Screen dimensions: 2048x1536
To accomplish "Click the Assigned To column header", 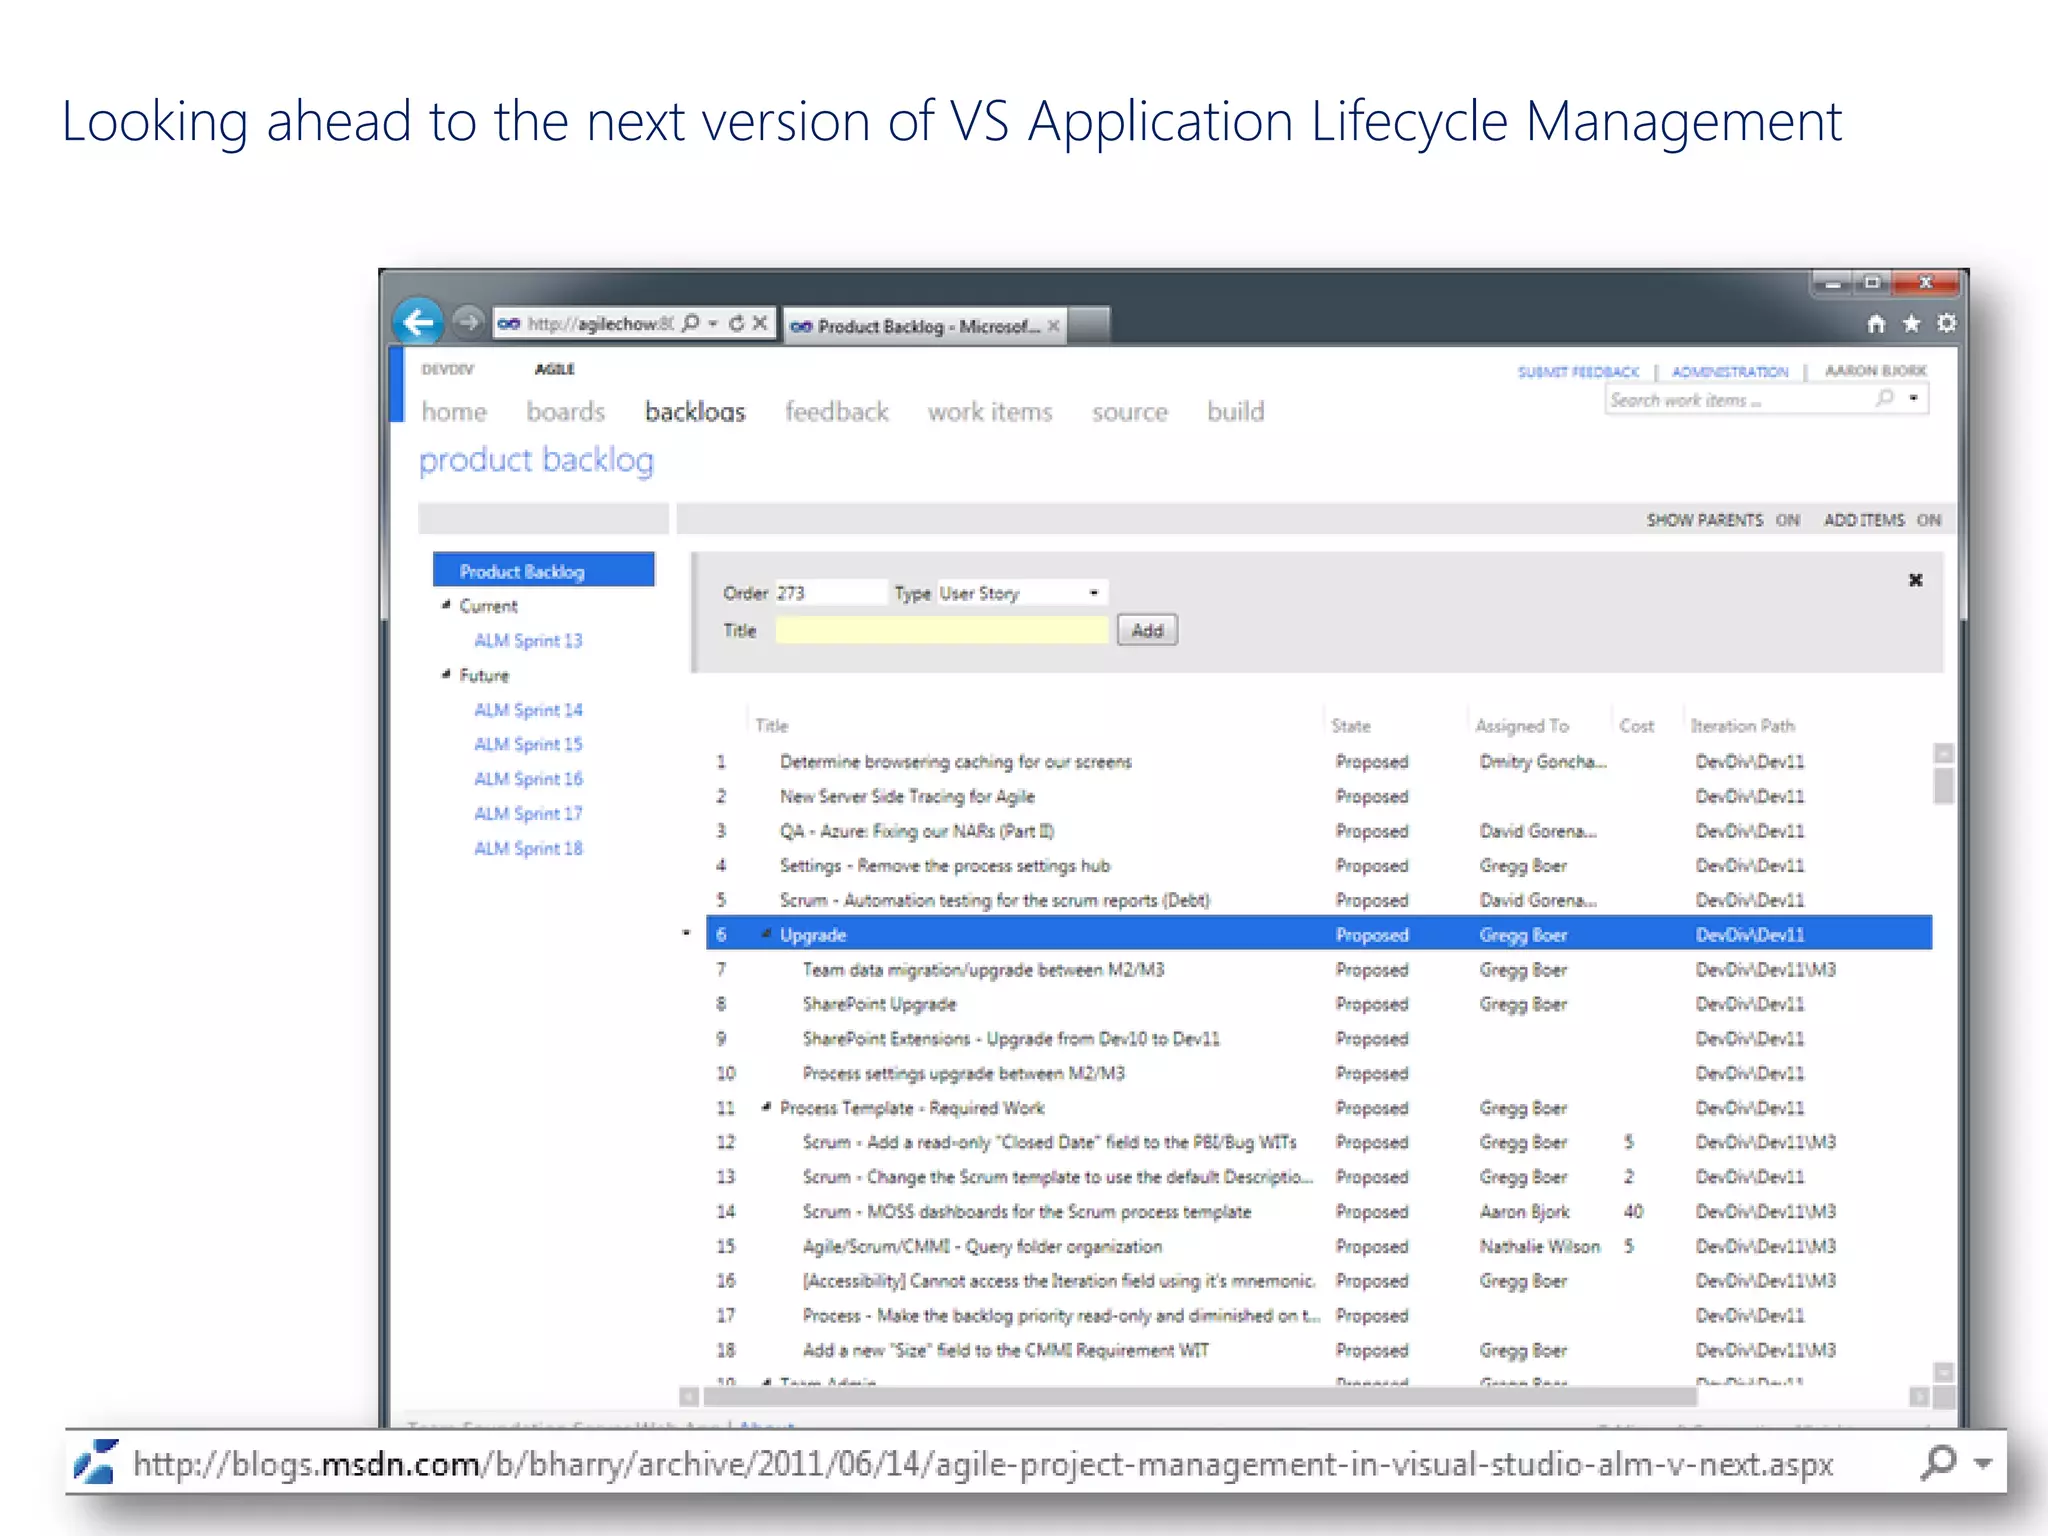I will [x=1522, y=725].
